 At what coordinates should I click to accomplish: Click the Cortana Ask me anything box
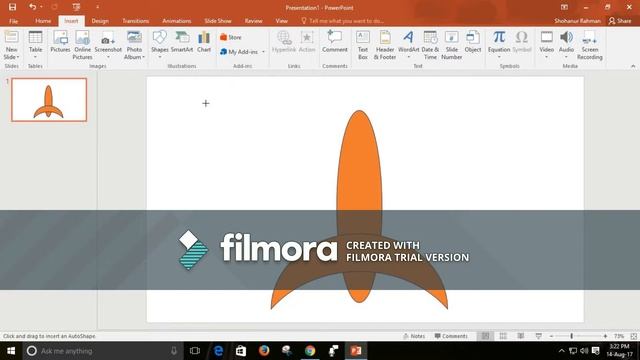point(102,351)
